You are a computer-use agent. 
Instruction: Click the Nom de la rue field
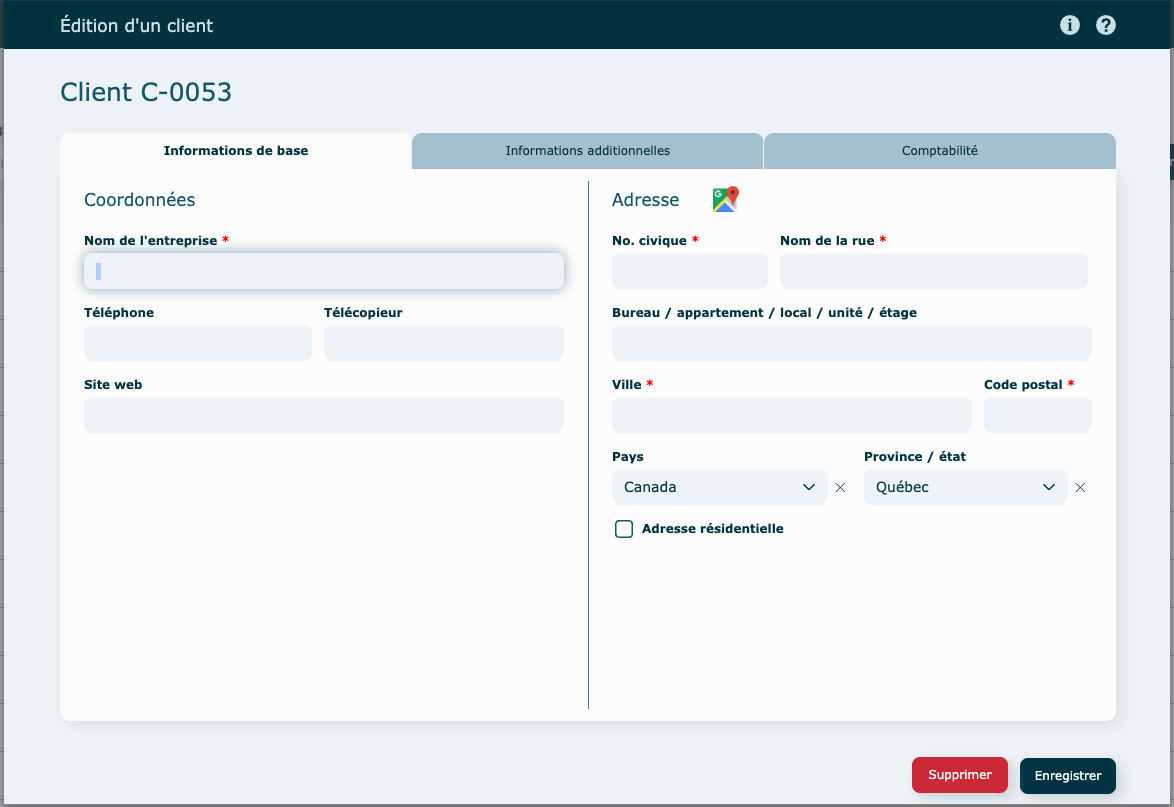tap(933, 271)
